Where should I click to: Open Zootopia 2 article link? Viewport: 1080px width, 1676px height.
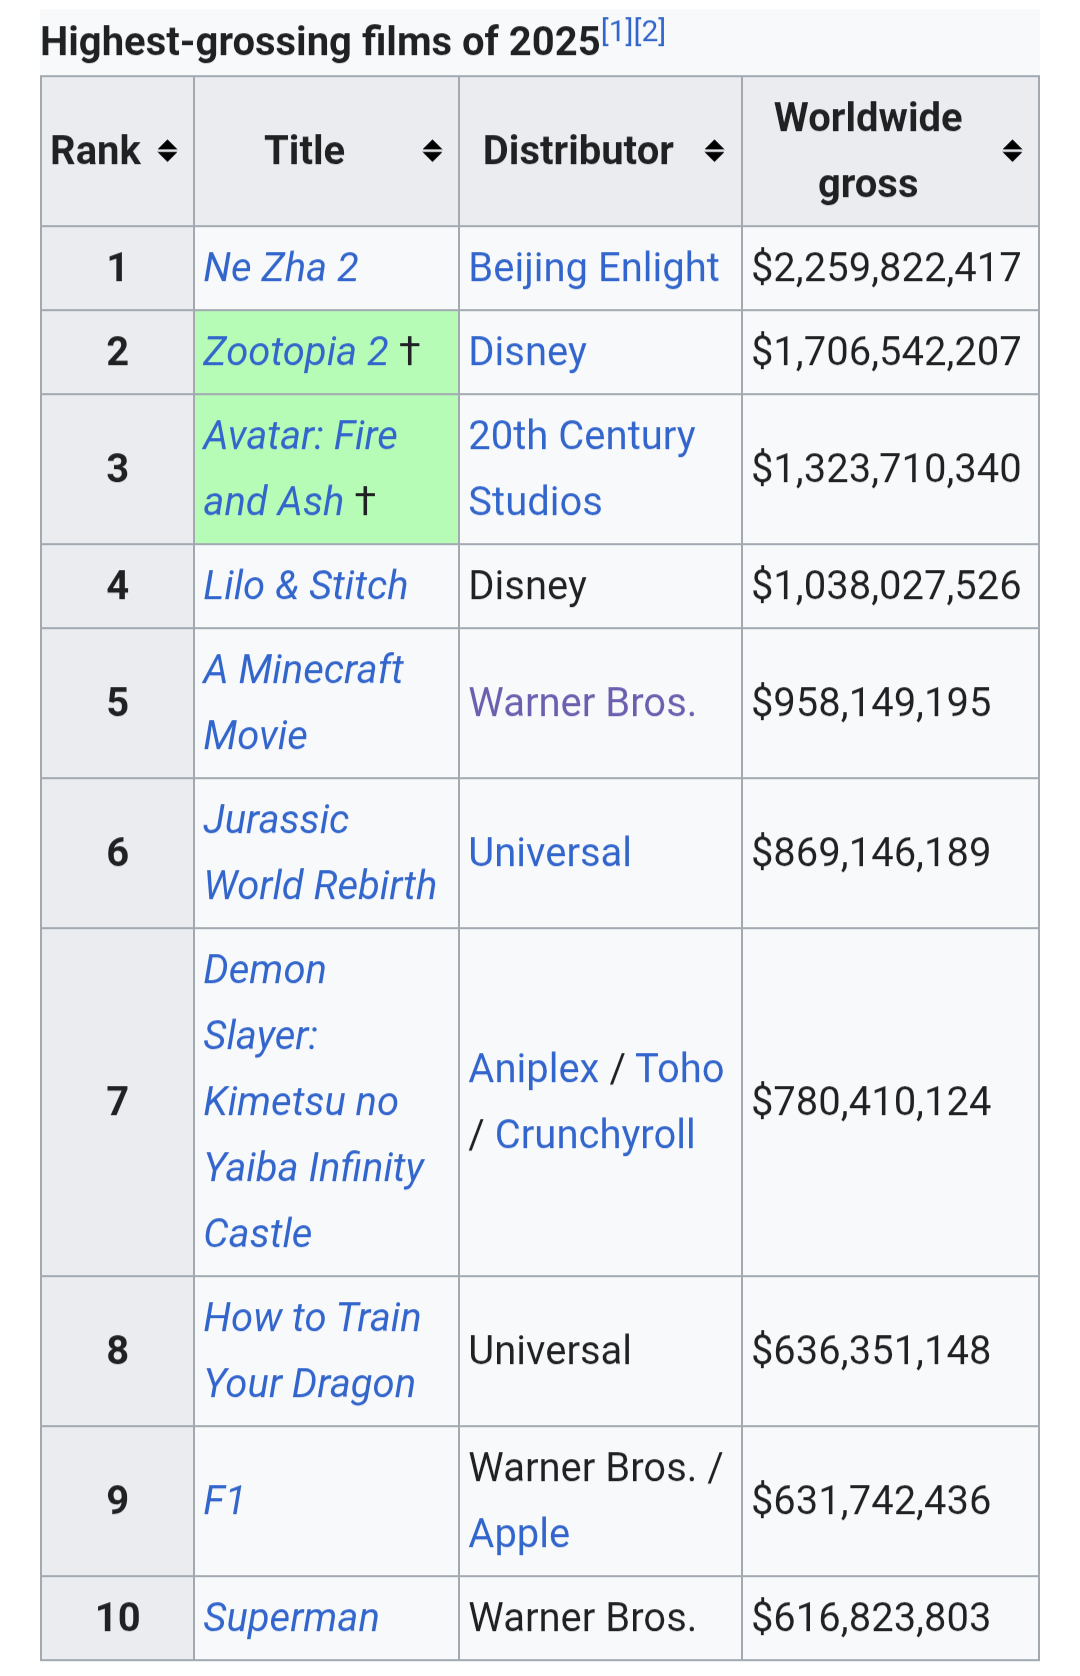tap(296, 352)
